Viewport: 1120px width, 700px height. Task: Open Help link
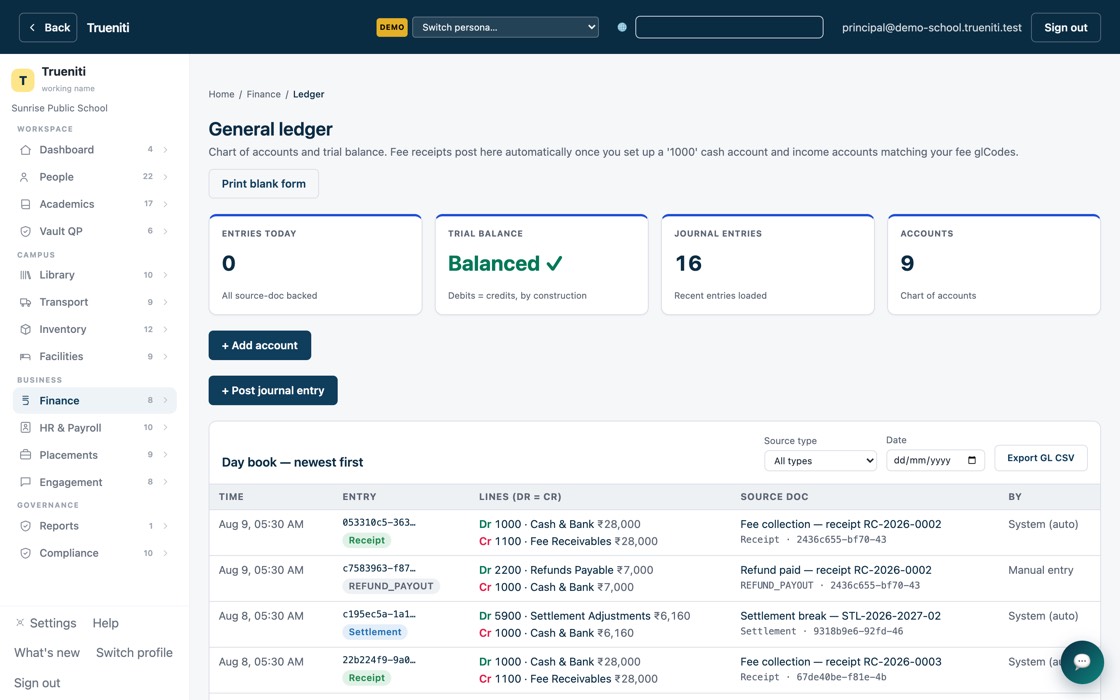pyautogui.click(x=106, y=623)
